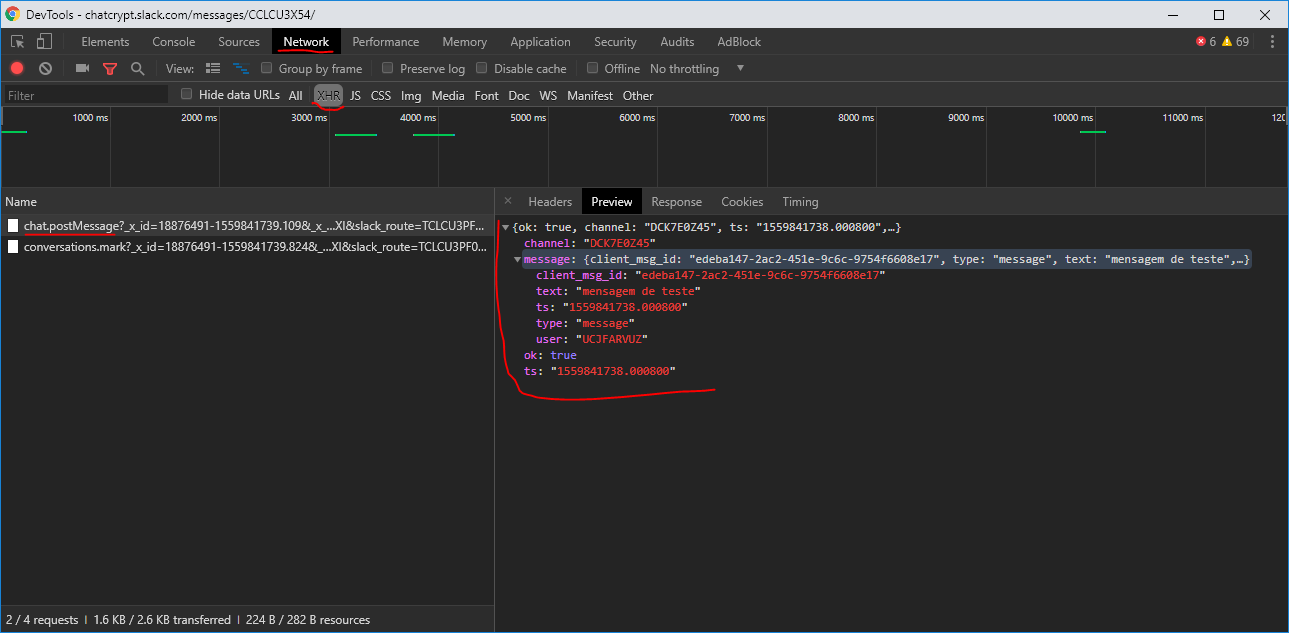Filter requests by JS
The image size is (1289, 633).
[355, 96]
